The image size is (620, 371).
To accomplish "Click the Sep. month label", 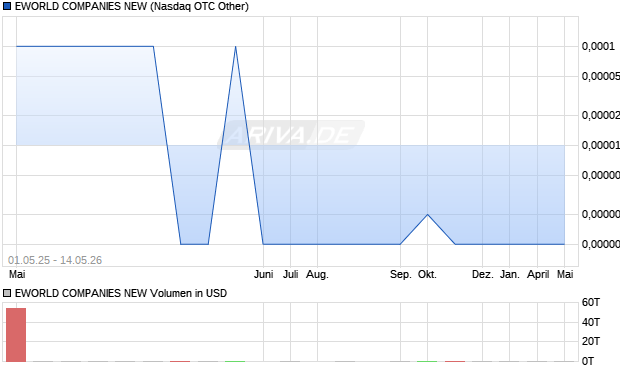I will click(x=401, y=274).
